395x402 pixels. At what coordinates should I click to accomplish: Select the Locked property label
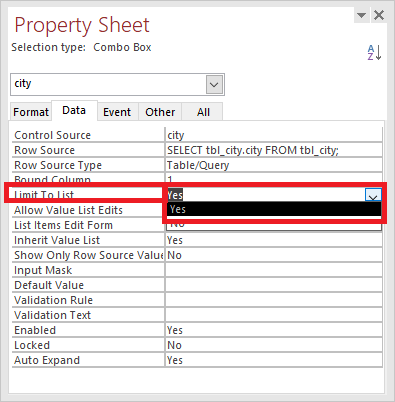(x=32, y=345)
